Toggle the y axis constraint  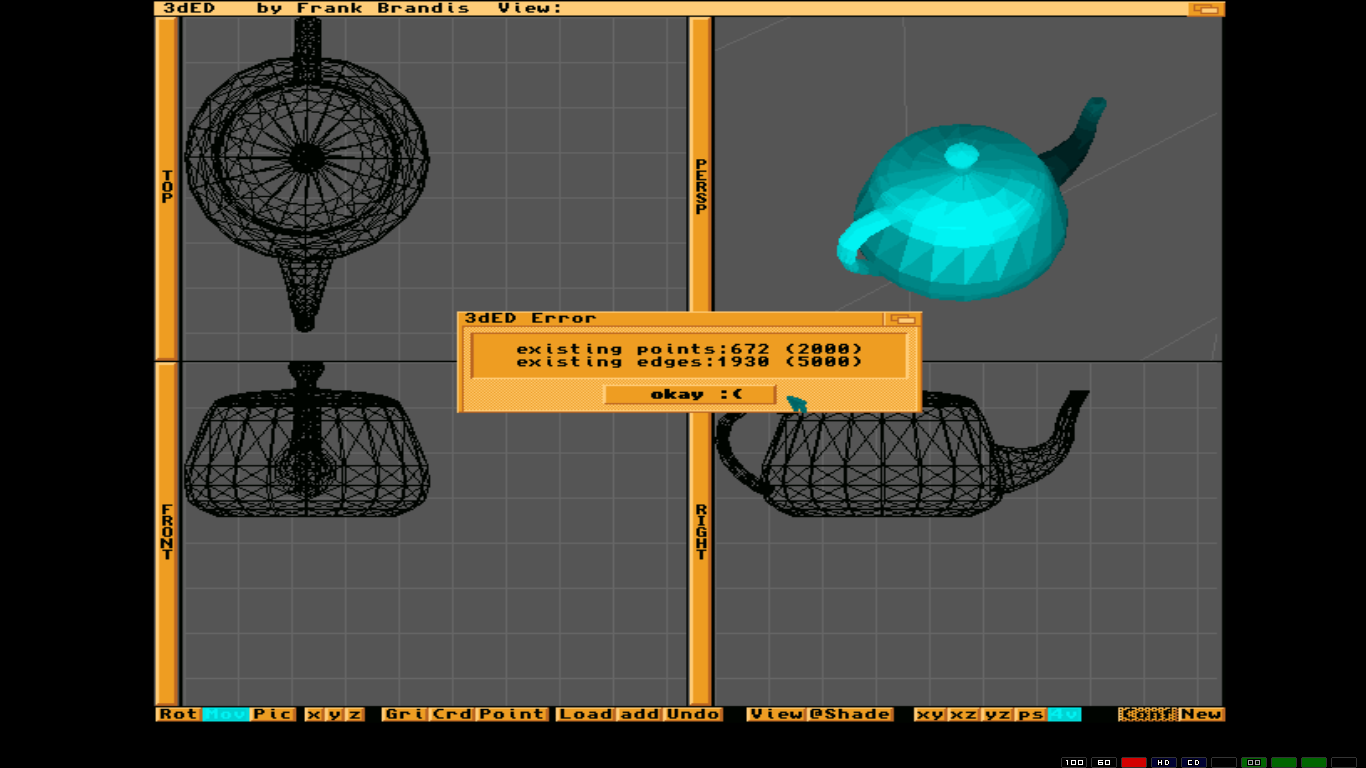click(334, 714)
